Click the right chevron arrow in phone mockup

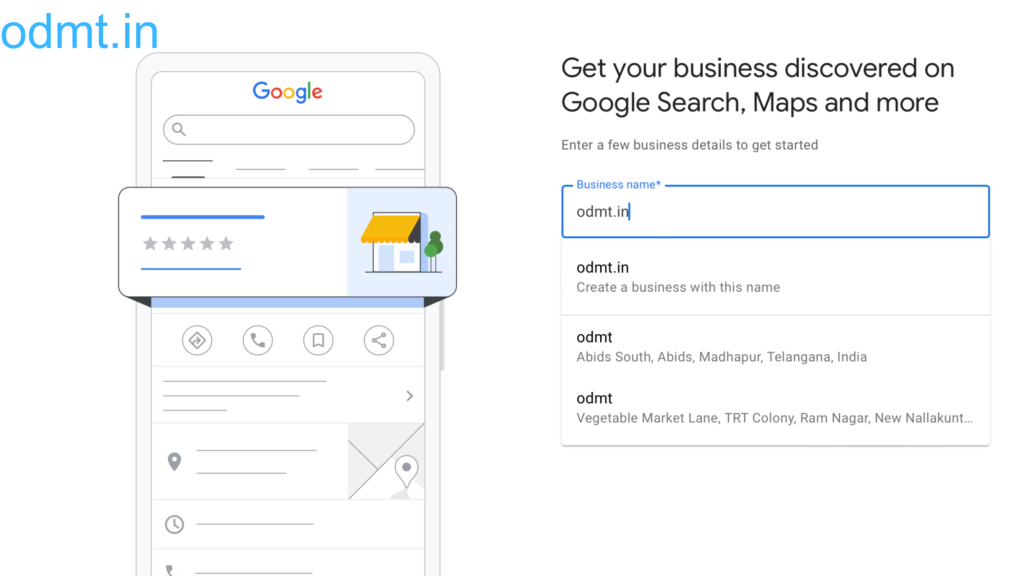click(x=409, y=396)
